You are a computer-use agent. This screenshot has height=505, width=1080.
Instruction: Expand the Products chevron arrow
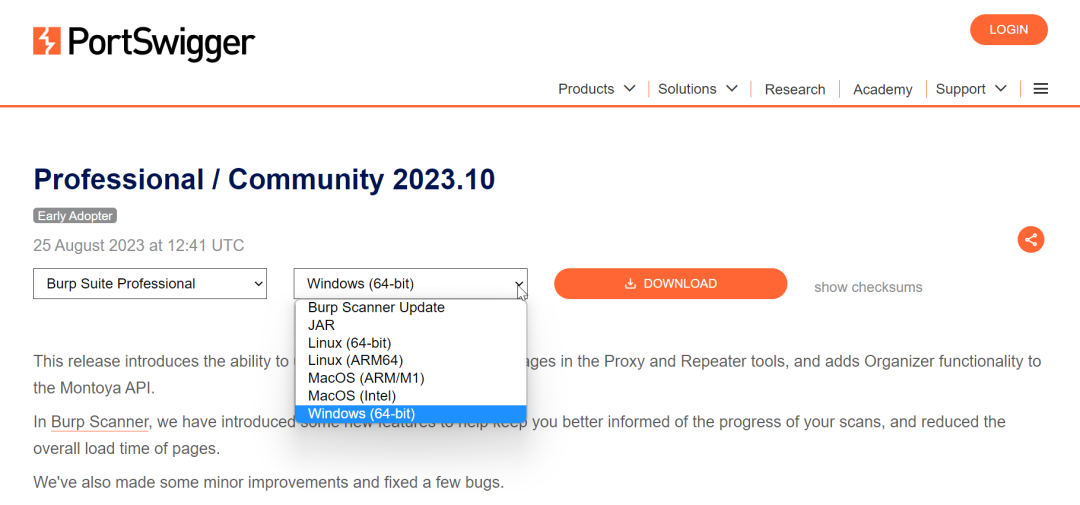[x=629, y=89]
